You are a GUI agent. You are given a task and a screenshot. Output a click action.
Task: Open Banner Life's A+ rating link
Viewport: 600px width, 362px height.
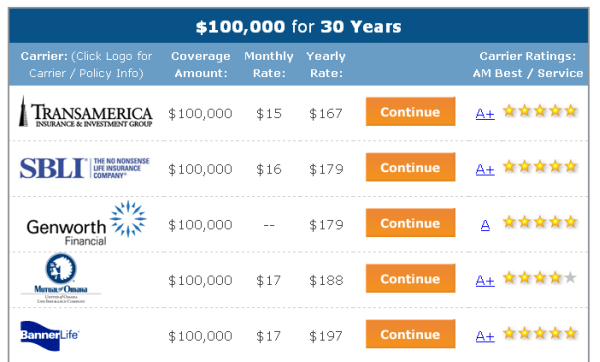coord(485,336)
